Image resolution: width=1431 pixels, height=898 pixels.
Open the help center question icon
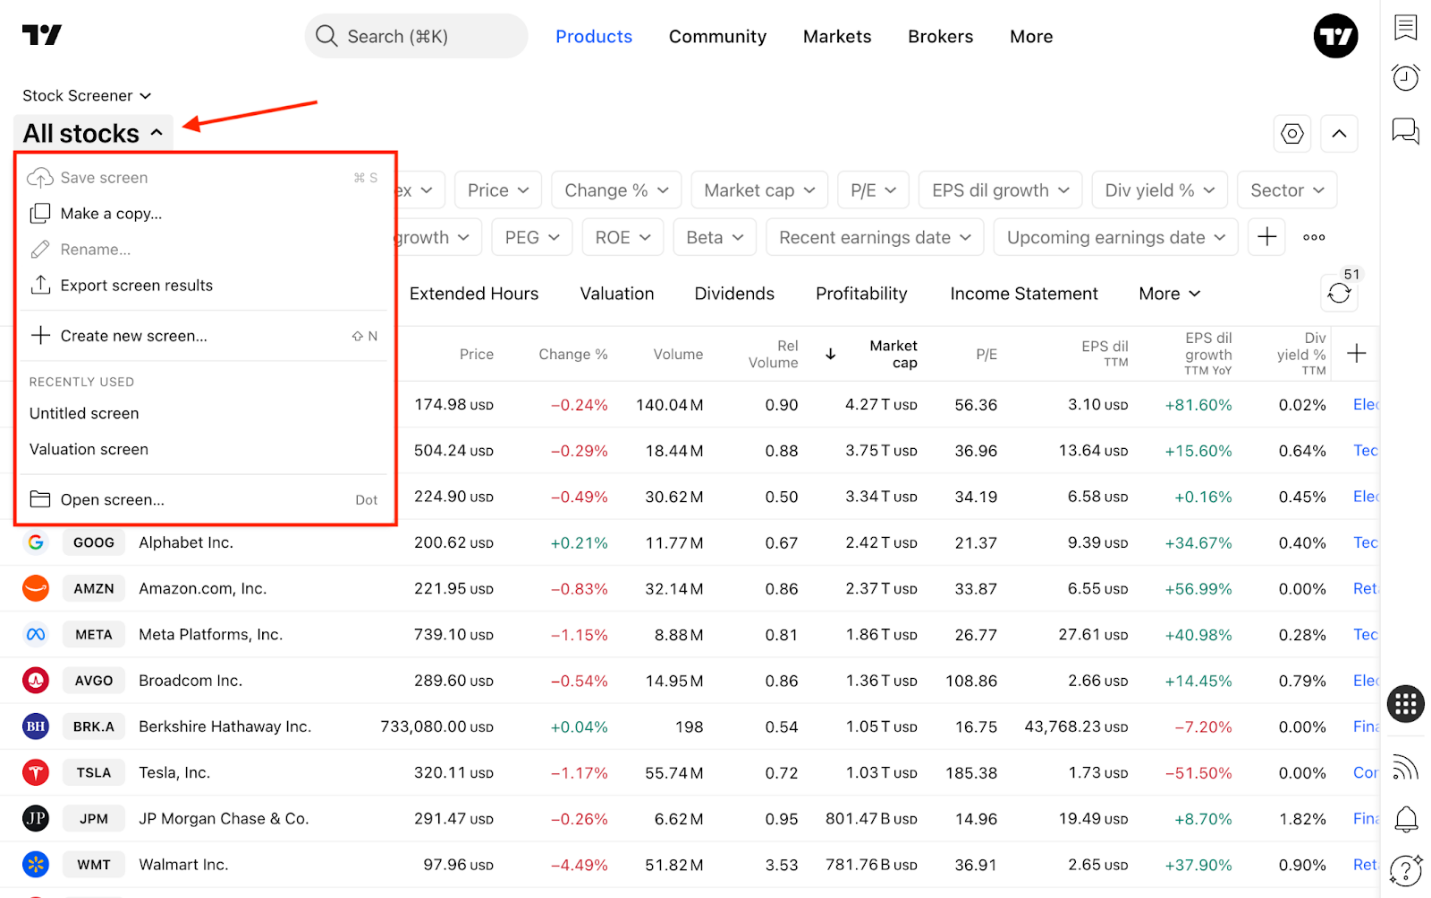click(1405, 870)
